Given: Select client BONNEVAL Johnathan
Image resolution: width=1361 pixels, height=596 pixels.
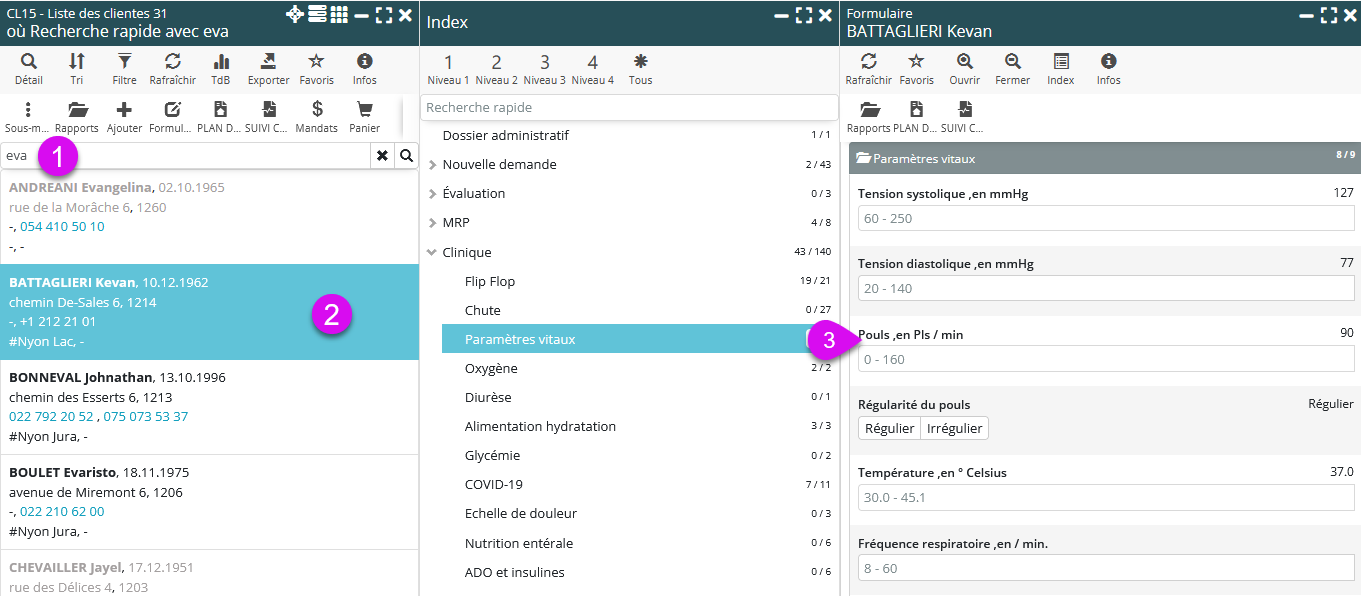Looking at the screenshot, I should click(81, 378).
